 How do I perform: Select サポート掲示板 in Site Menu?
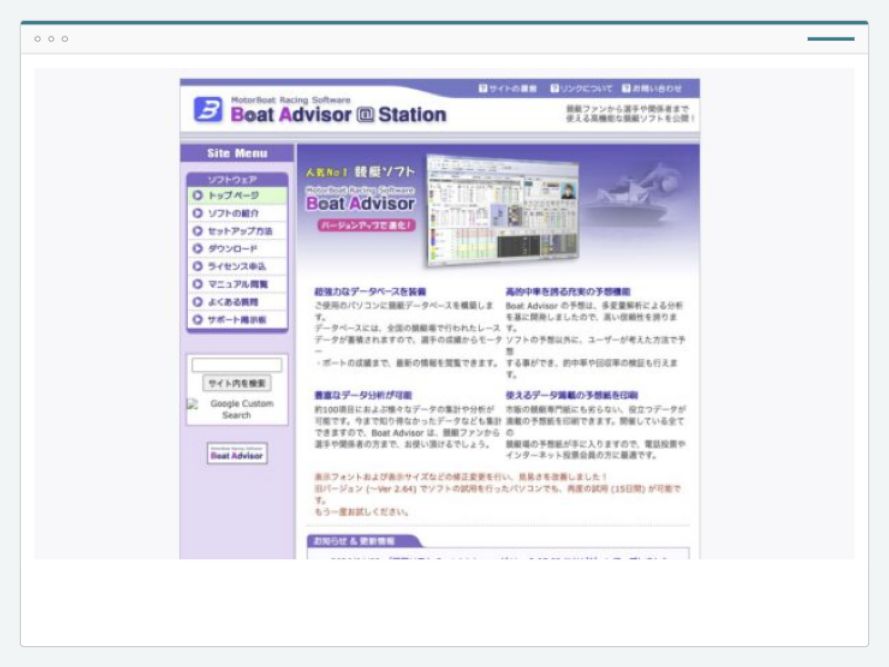pyautogui.click(x=237, y=320)
